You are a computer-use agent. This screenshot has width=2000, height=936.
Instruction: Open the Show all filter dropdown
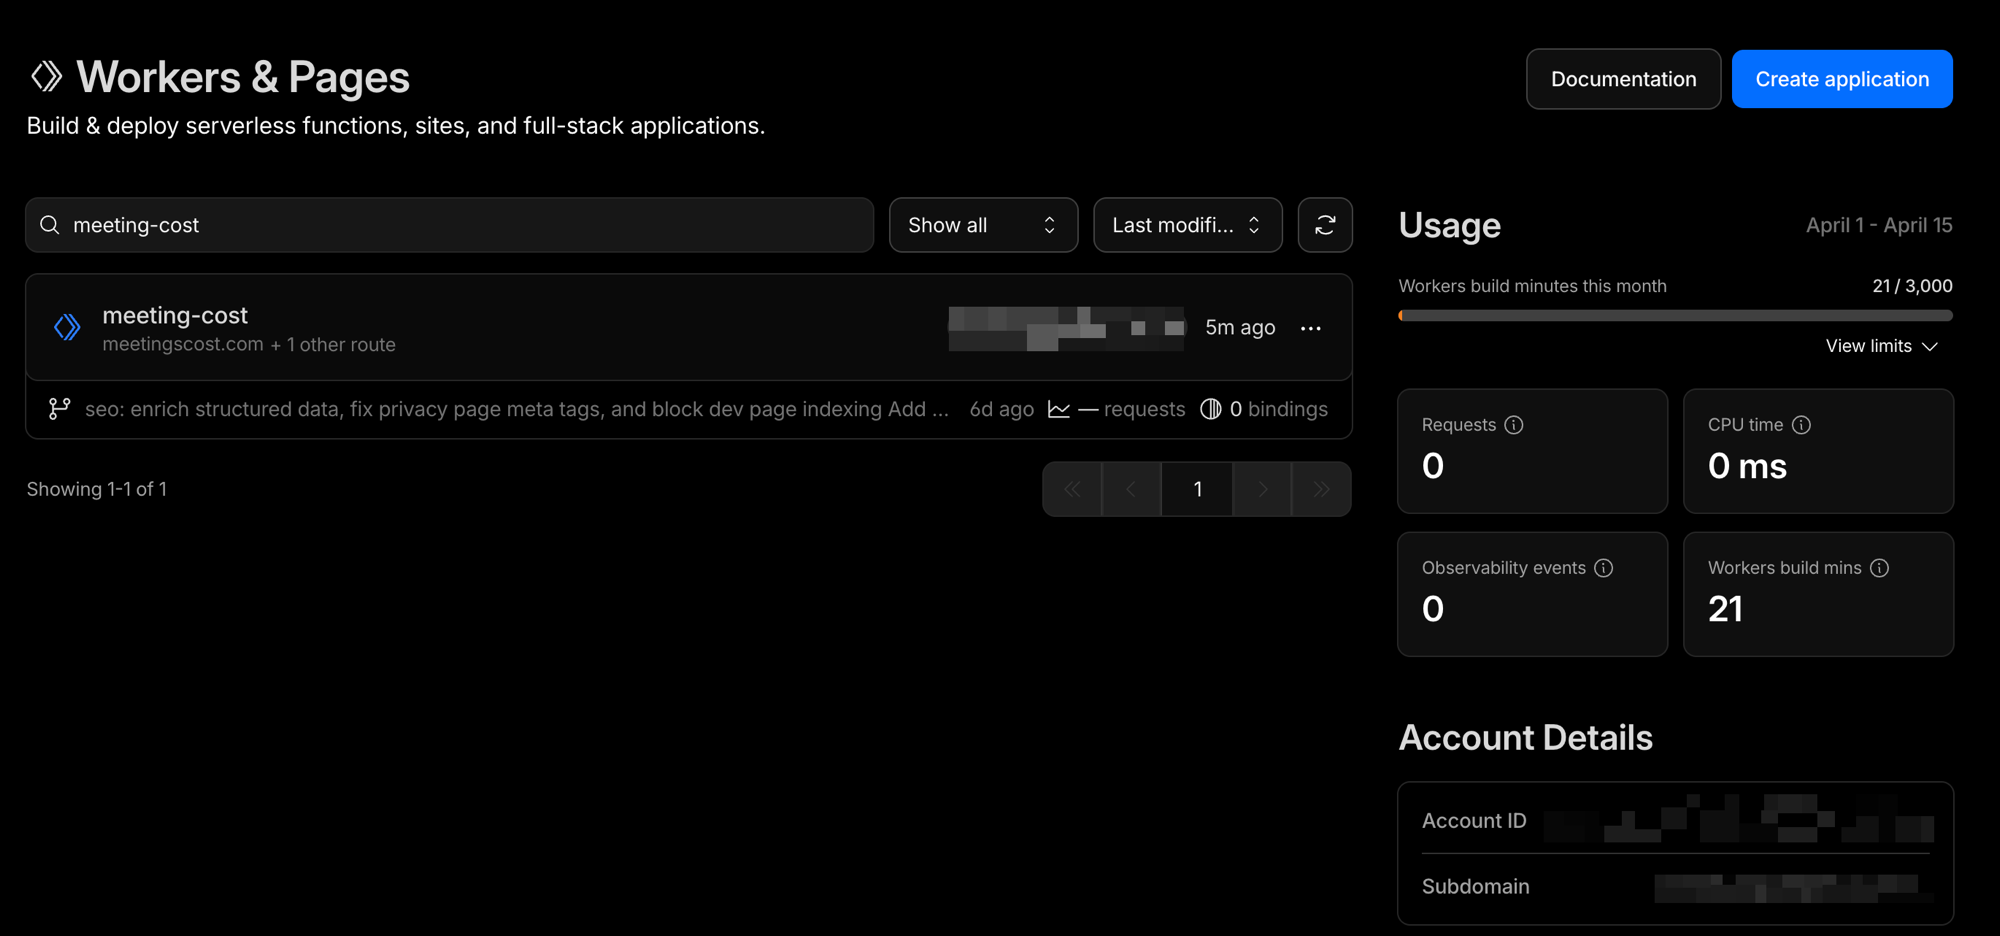pos(983,225)
